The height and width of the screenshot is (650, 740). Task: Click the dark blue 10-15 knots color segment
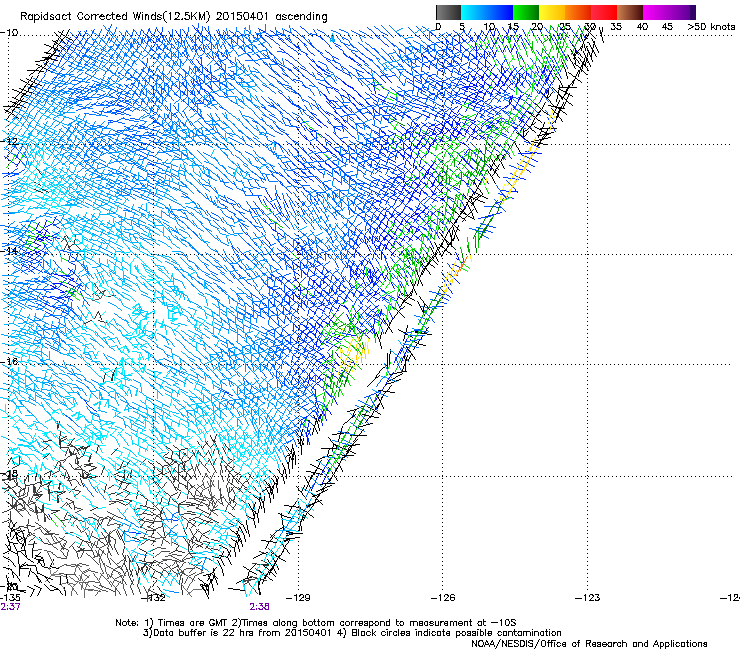499,12
